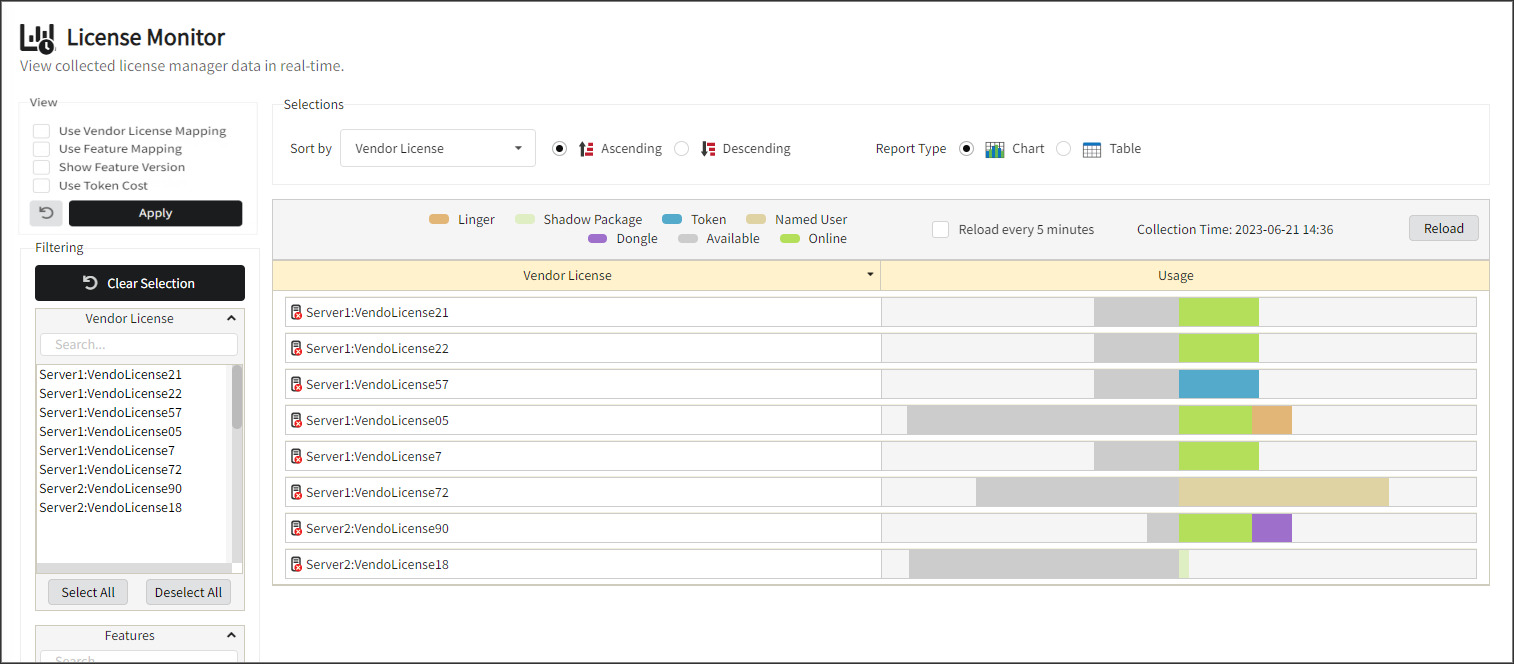The height and width of the screenshot is (664, 1514).
Task: Click the Dongle legend color swatch
Action: click(x=598, y=238)
